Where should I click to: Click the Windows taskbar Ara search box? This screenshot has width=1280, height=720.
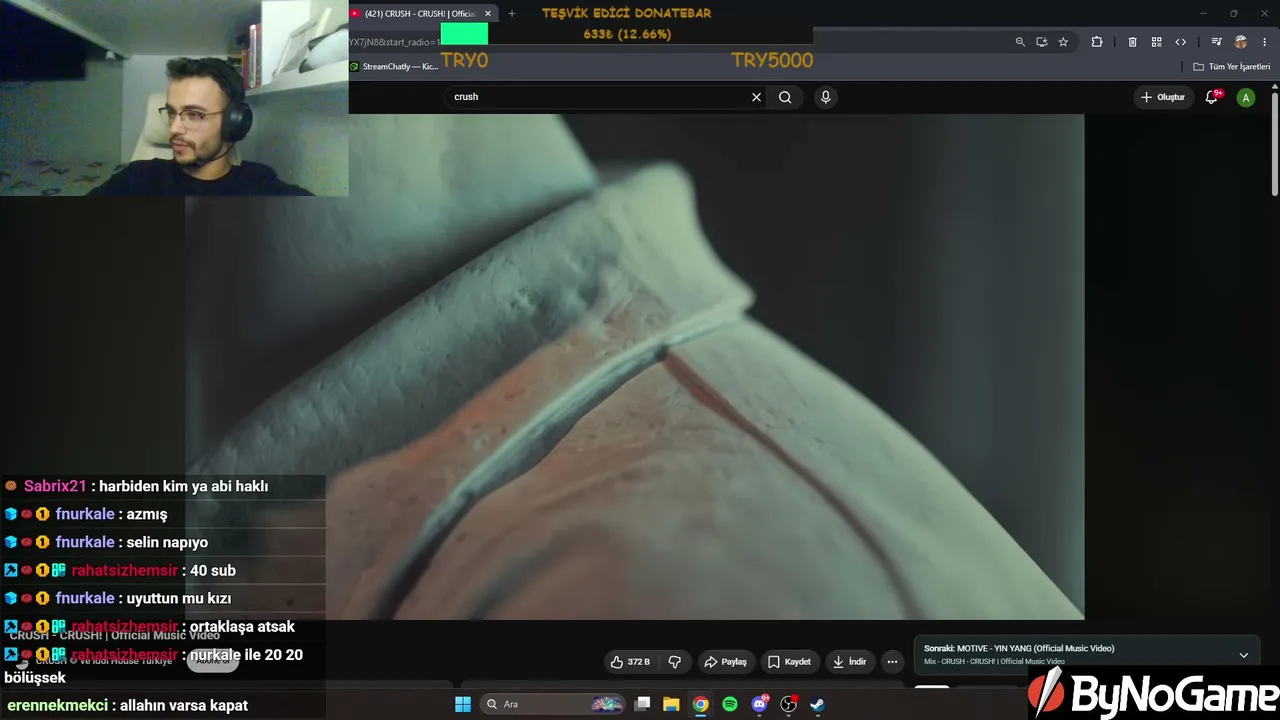[553, 704]
